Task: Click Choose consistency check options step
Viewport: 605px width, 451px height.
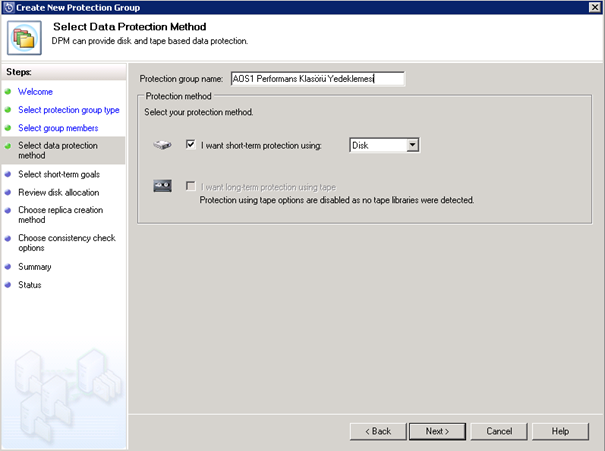Action: 67,243
